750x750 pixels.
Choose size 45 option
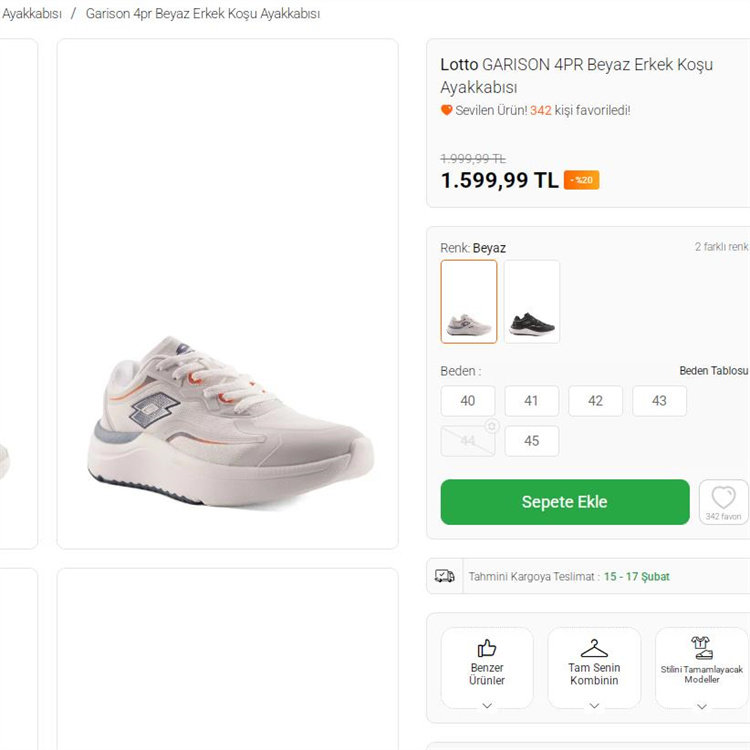coord(531,441)
